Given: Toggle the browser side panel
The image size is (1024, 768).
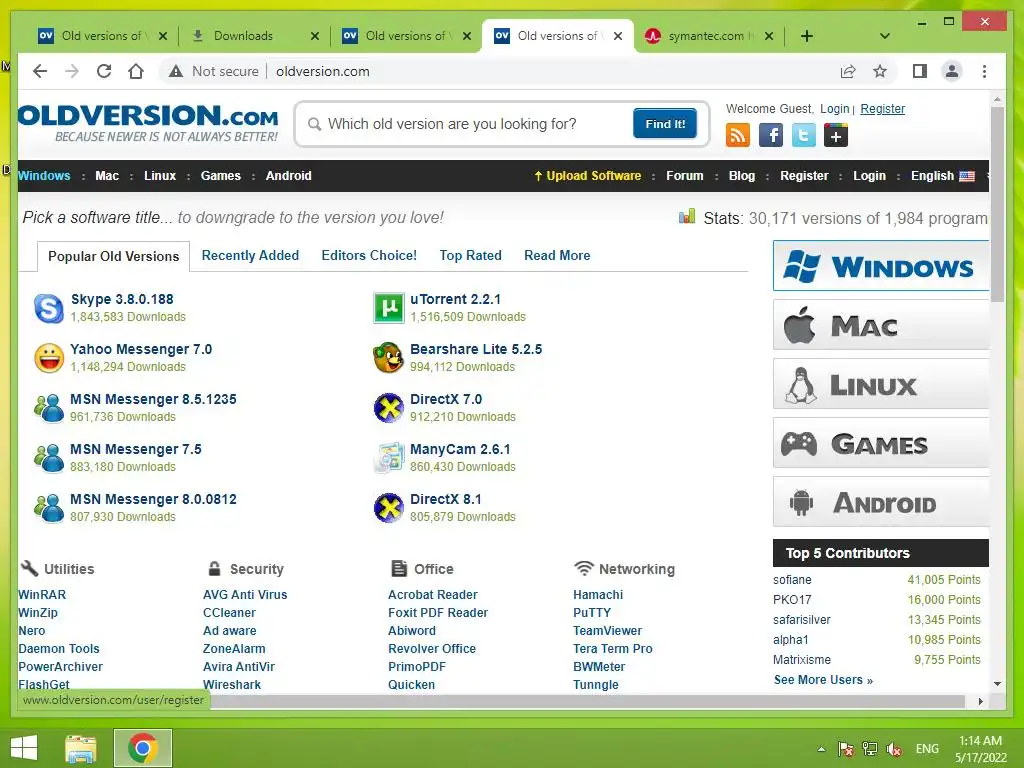Looking at the screenshot, I should [920, 71].
